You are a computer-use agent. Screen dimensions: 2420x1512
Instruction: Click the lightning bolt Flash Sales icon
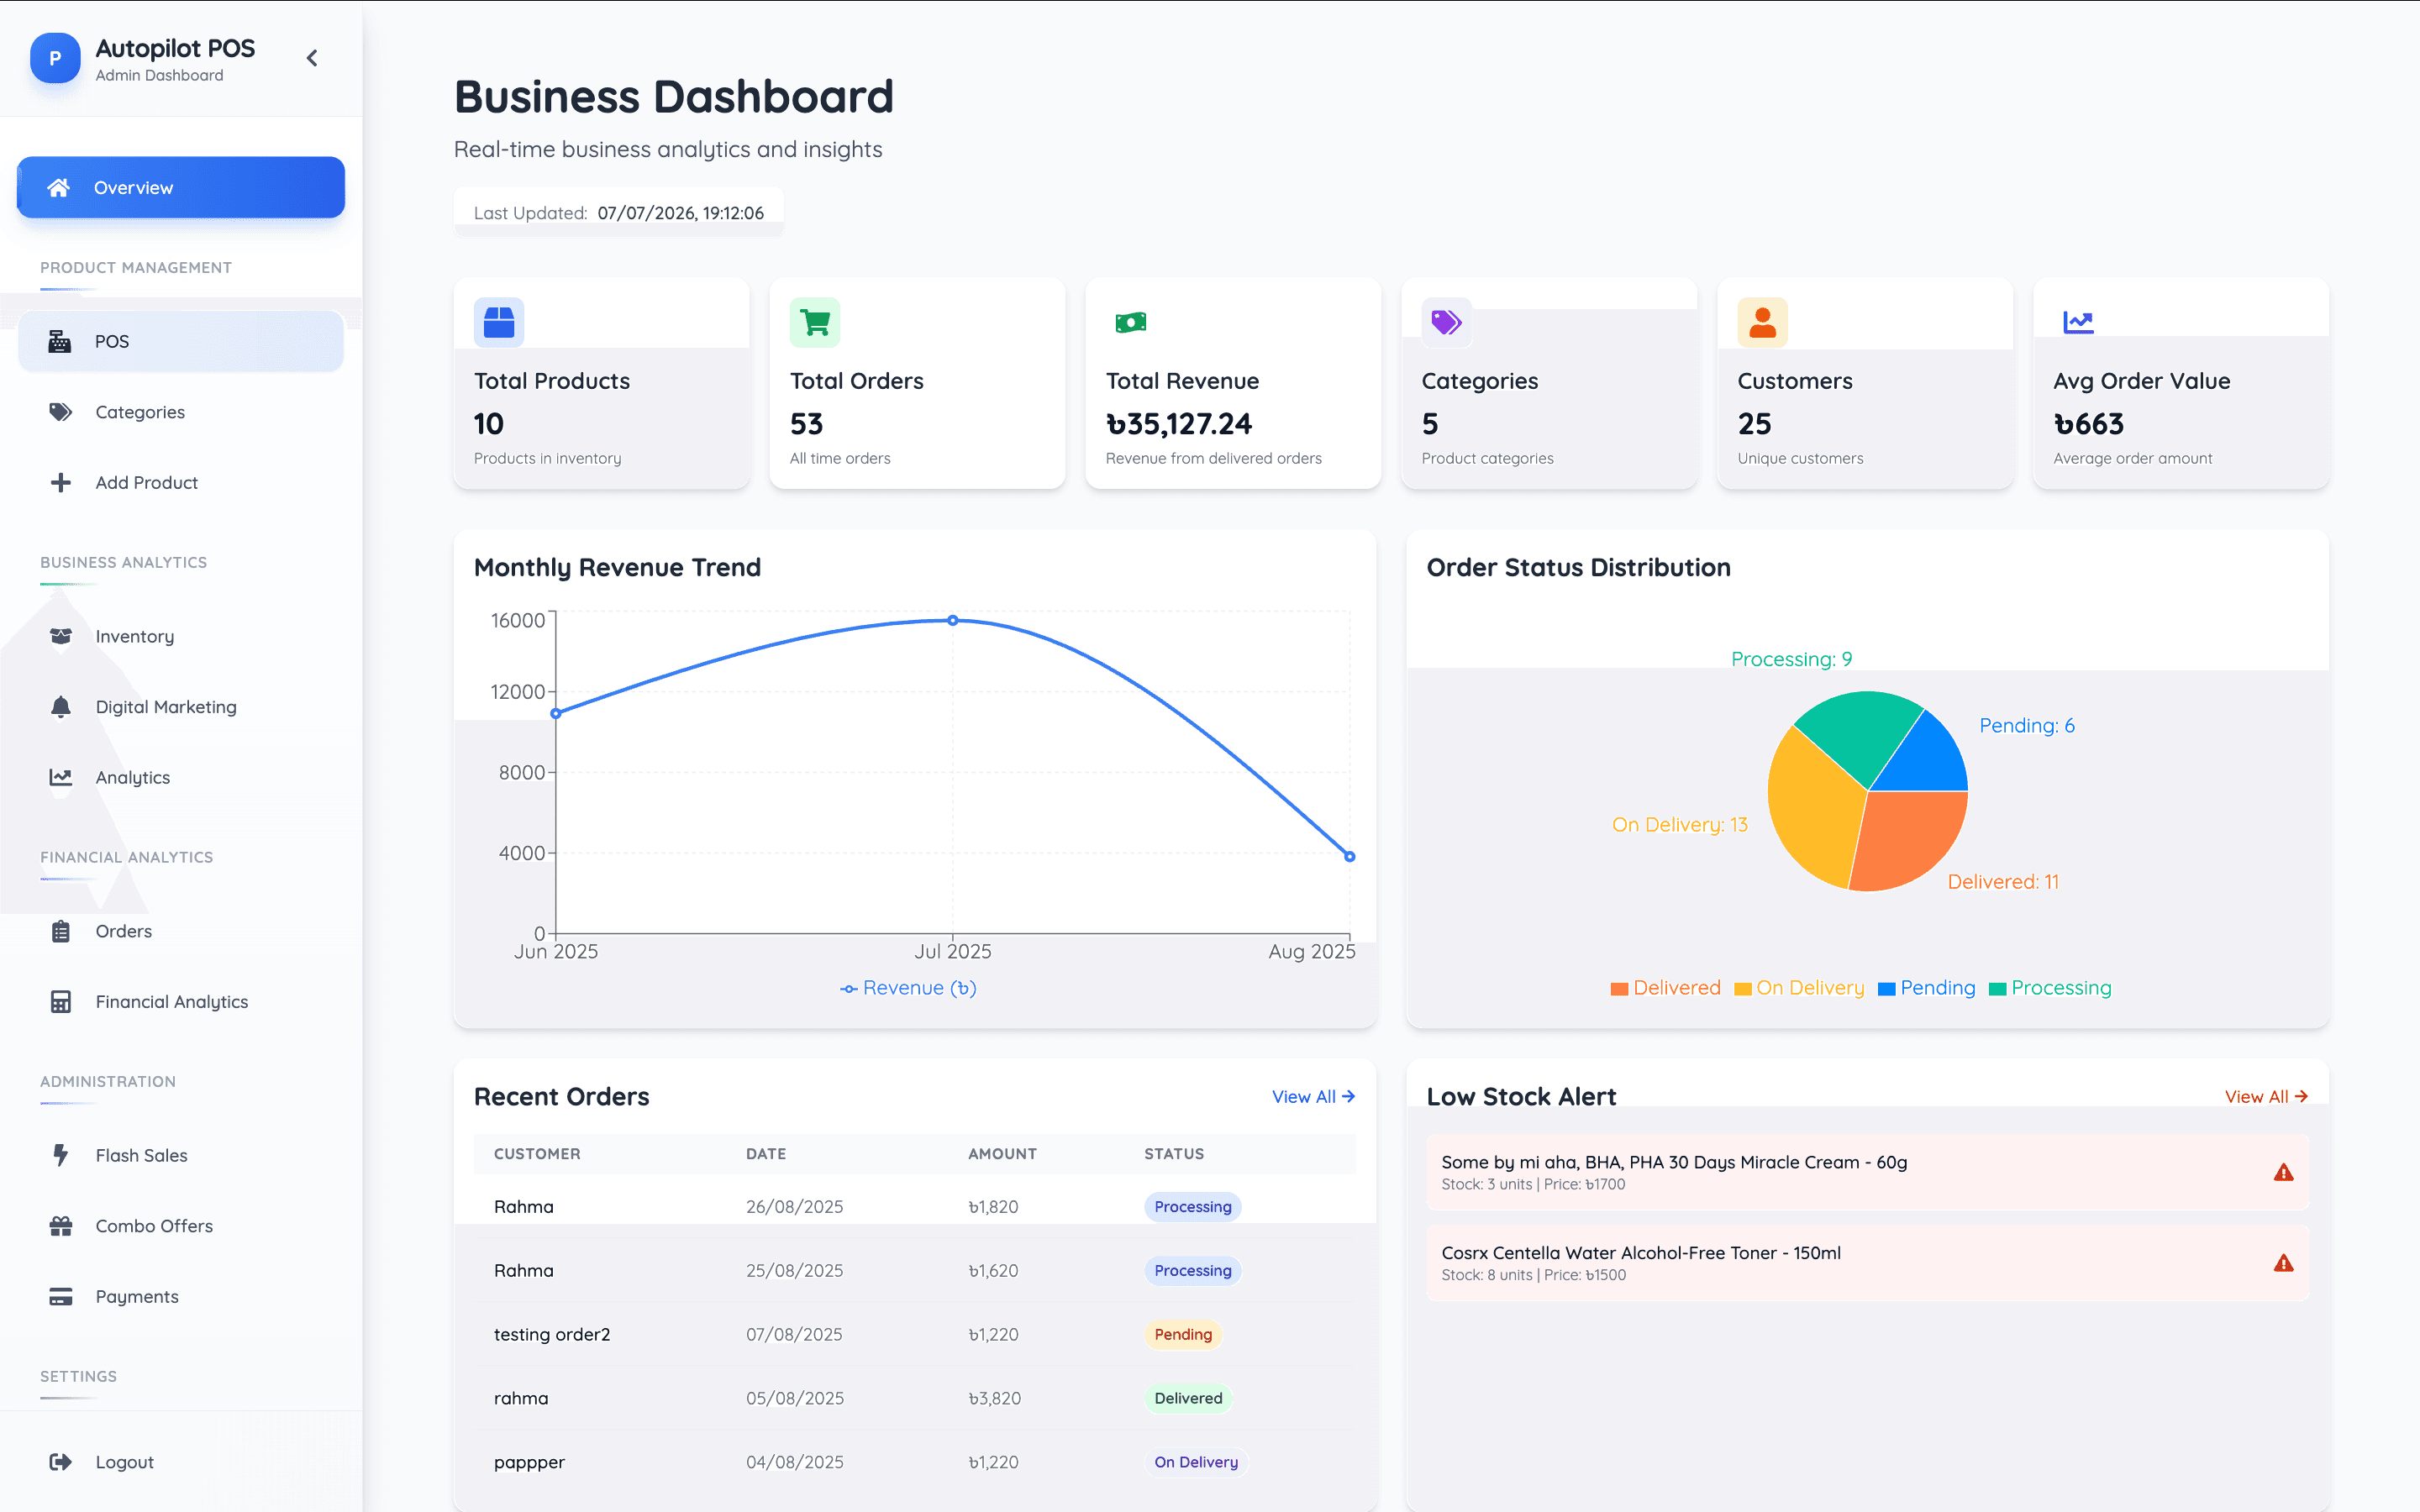(x=61, y=1155)
